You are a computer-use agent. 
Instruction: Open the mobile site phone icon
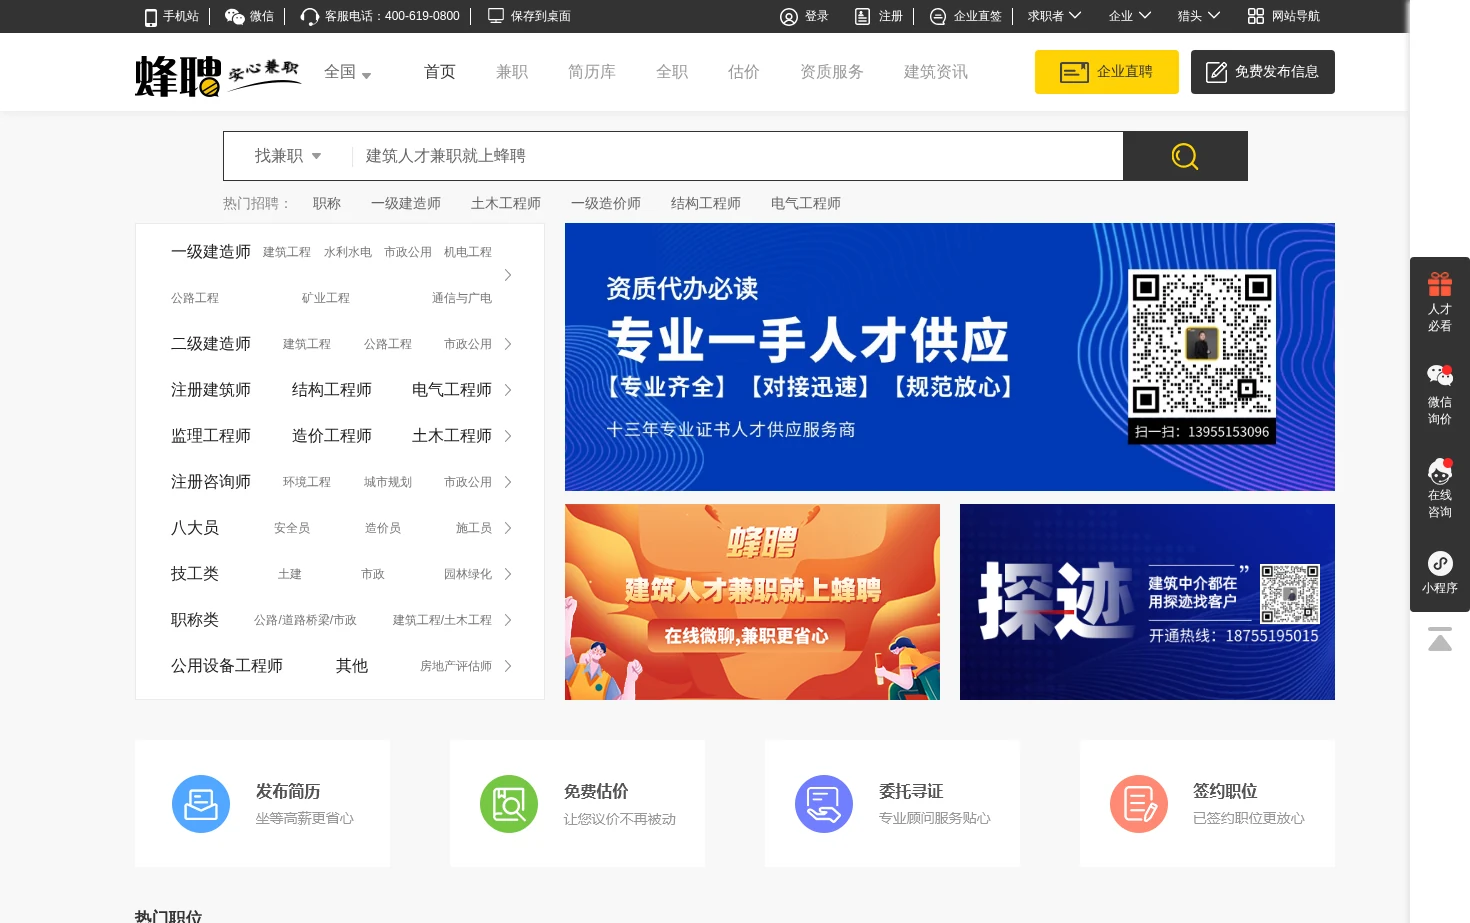click(151, 17)
